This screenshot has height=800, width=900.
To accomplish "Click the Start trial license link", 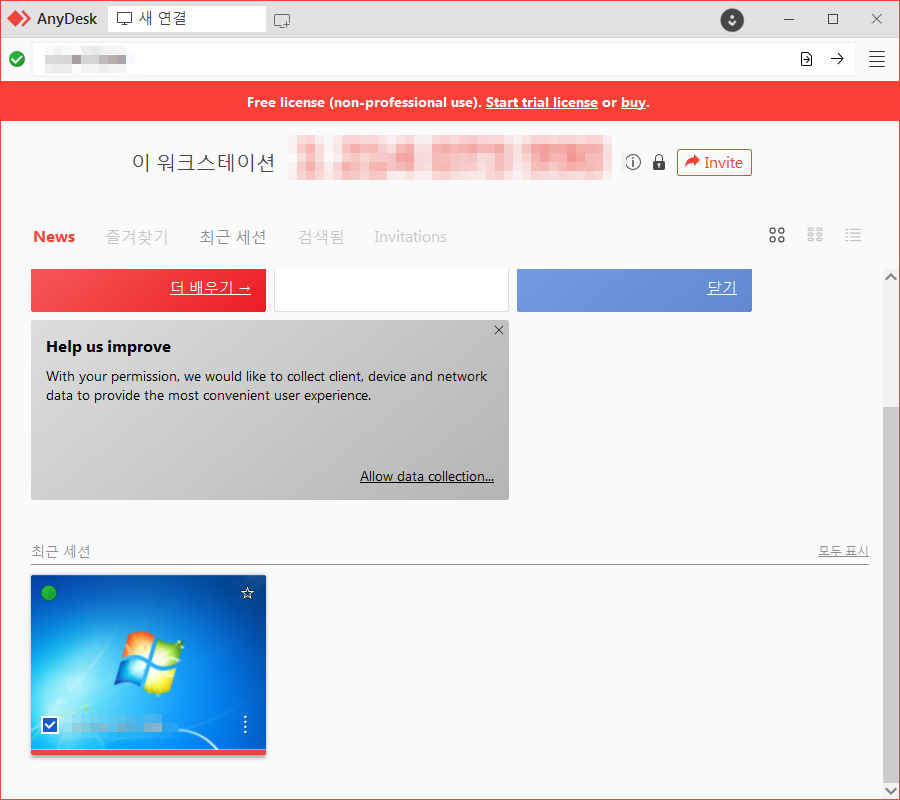I will tap(541, 102).
